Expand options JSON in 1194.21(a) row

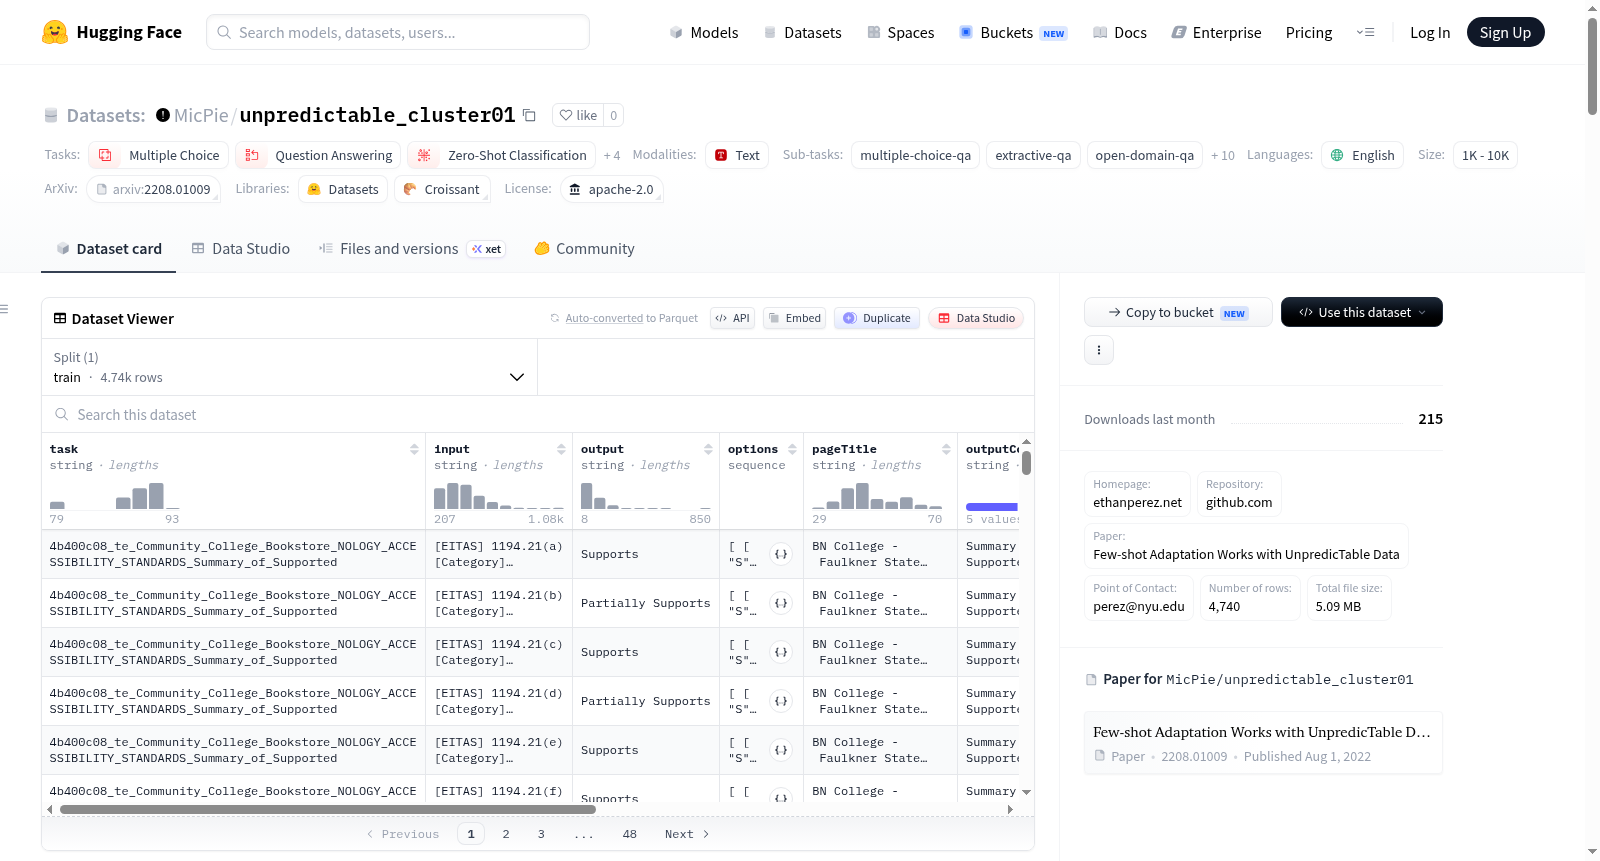tap(781, 554)
